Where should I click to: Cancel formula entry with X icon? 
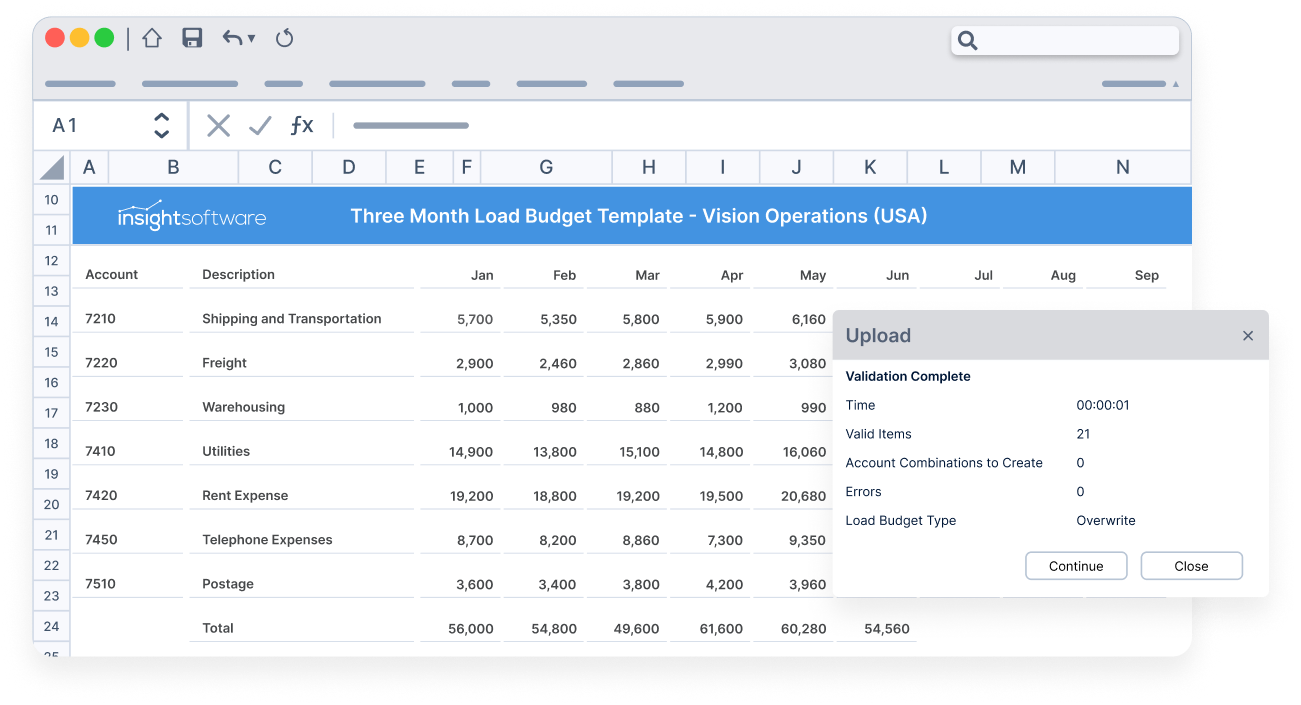(218, 125)
